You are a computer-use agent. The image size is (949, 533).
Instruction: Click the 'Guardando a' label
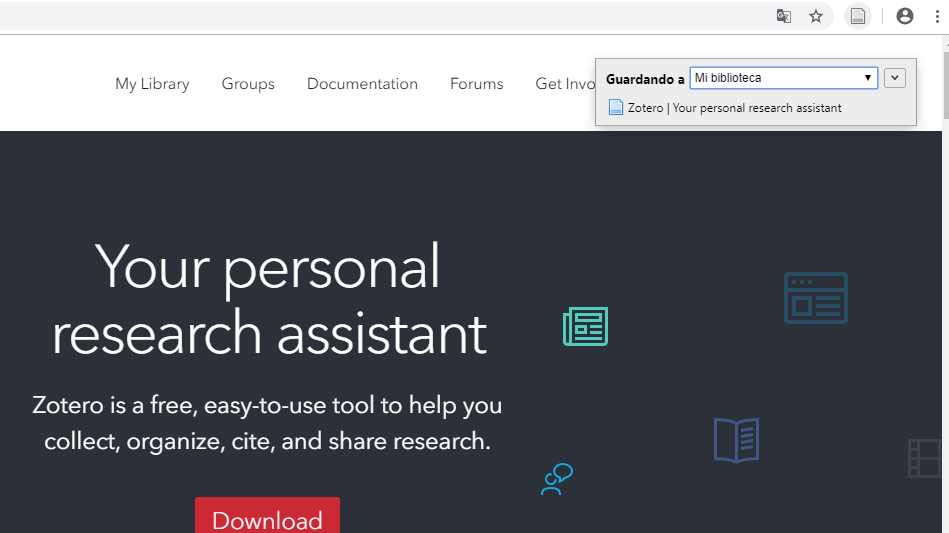coord(645,79)
